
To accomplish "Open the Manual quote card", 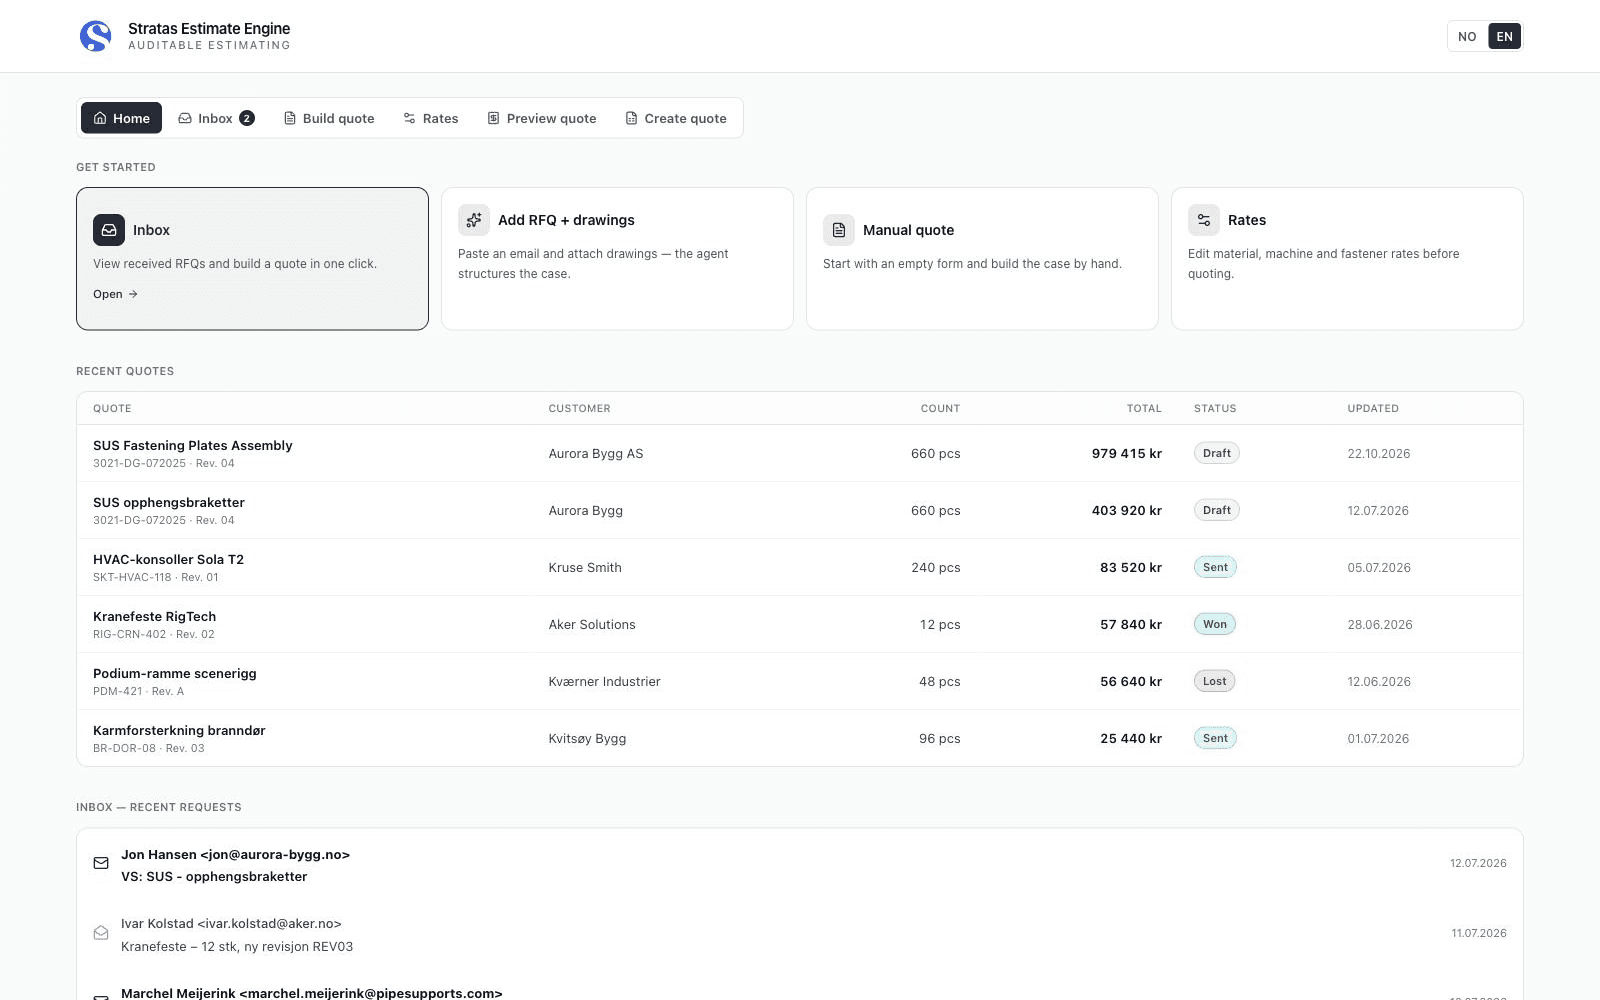I will [982, 259].
